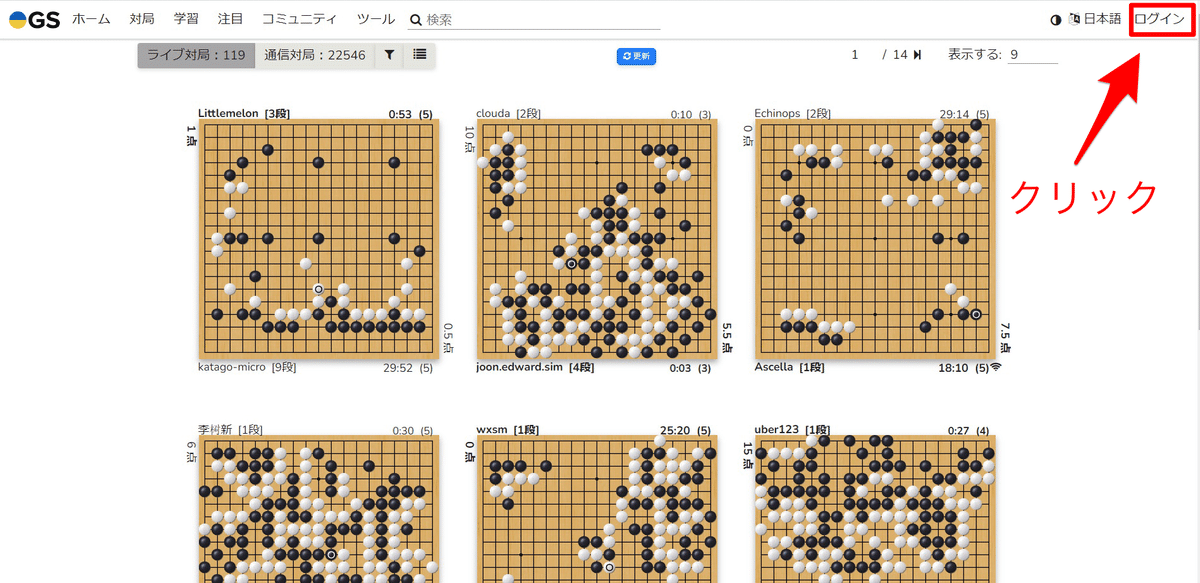Open the 学習 menu
Viewport: 1200px width, 583px height.
click(x=186, y=20)
